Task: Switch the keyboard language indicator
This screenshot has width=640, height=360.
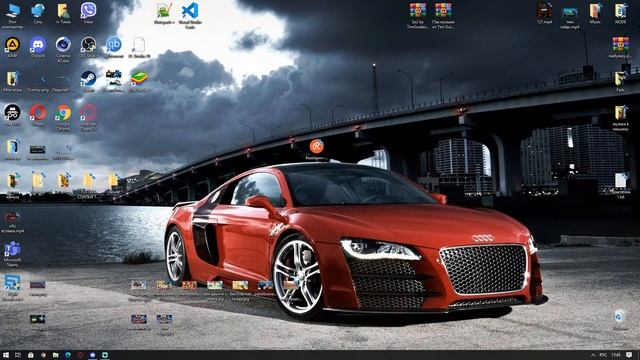Action: (x=604, y=355)
